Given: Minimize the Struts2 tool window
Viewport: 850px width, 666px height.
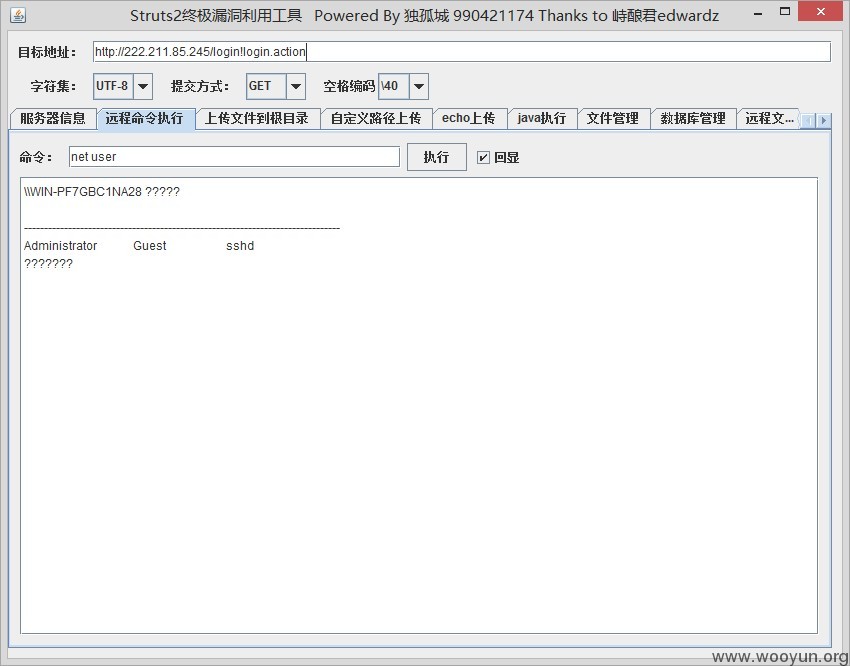Looking at the screenshot, I should [x=758, y=13].
